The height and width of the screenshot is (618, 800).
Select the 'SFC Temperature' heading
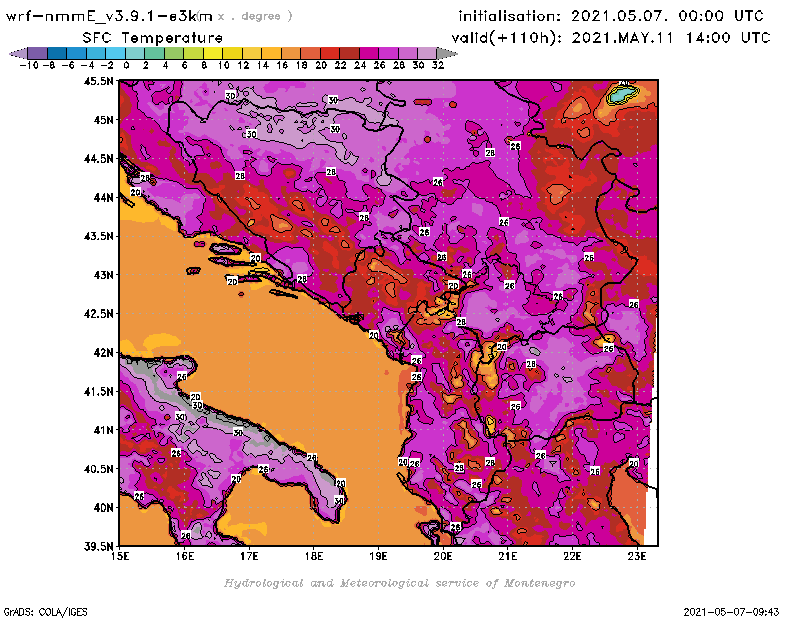tap(153, 38)
